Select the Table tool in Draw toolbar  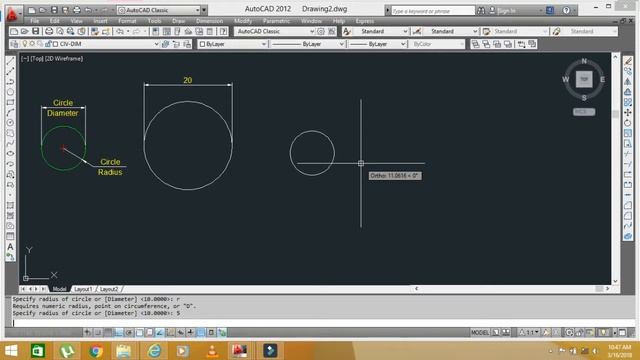pos(10,236)
